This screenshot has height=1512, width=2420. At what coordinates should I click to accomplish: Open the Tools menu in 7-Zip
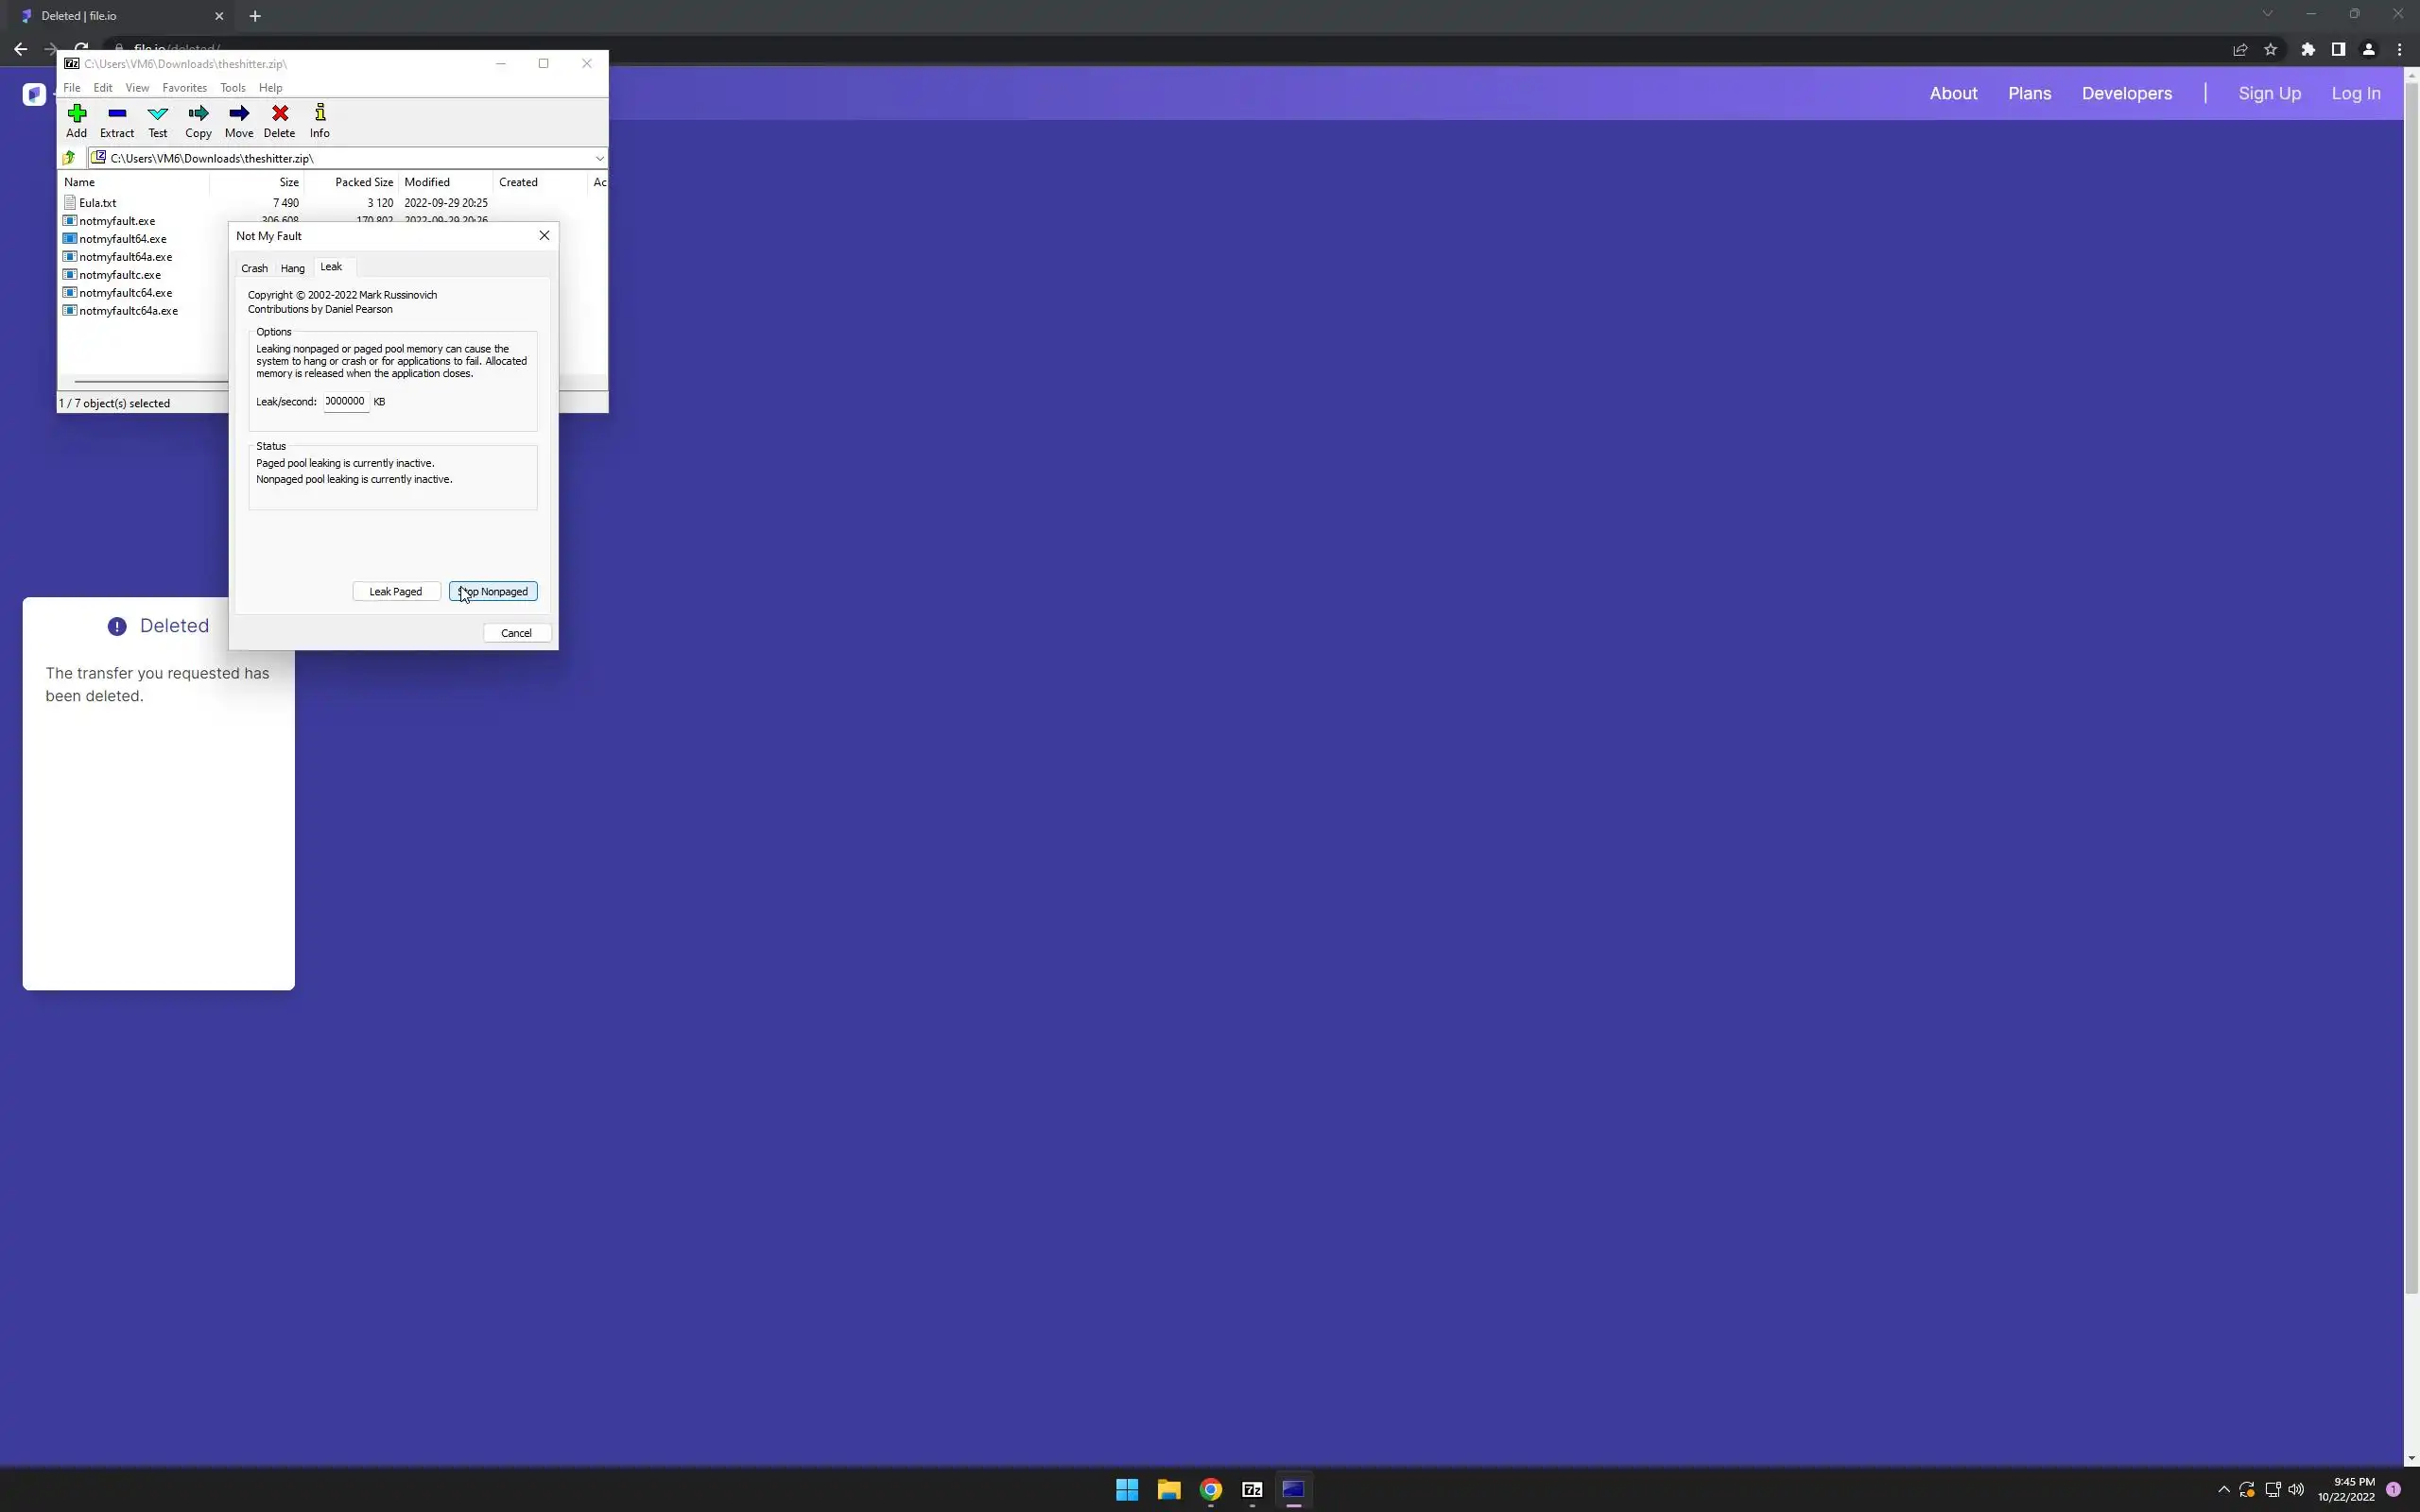(x=232, y=88)
